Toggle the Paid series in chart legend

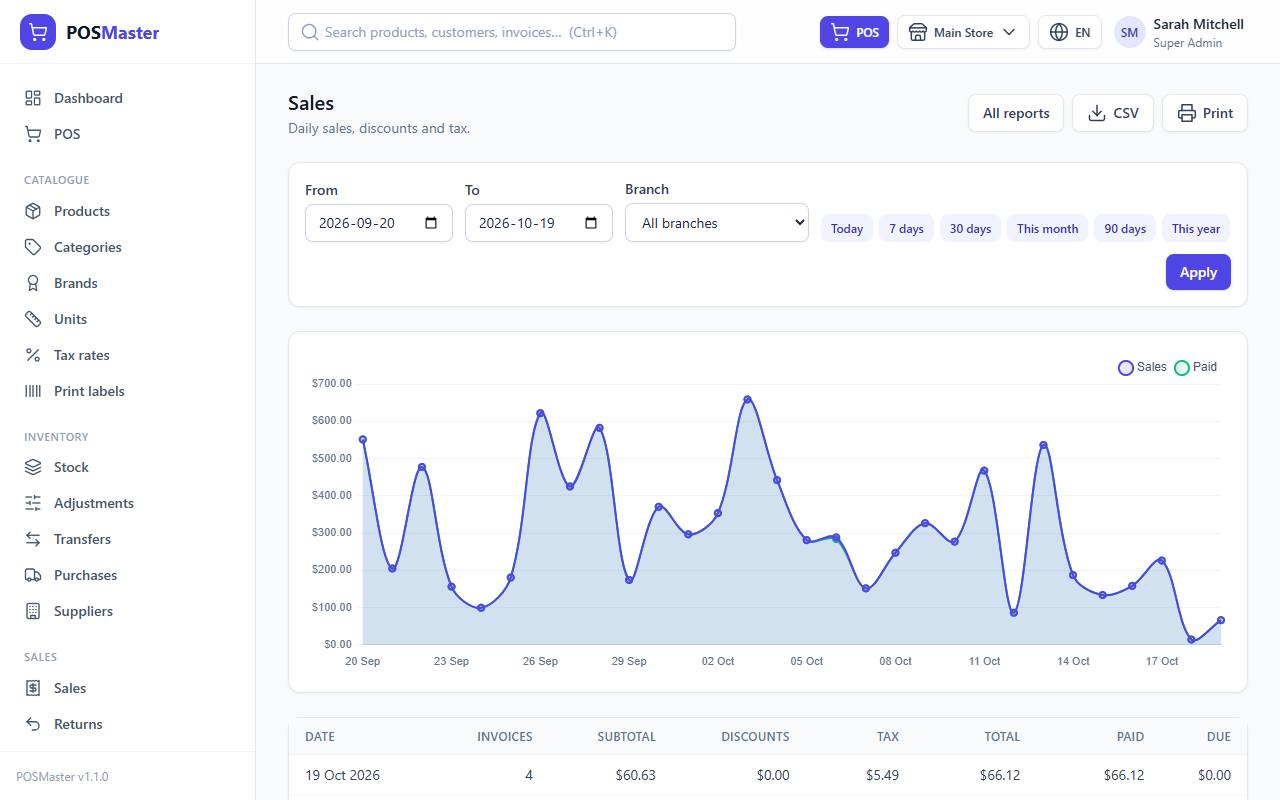pos(1195,367)
